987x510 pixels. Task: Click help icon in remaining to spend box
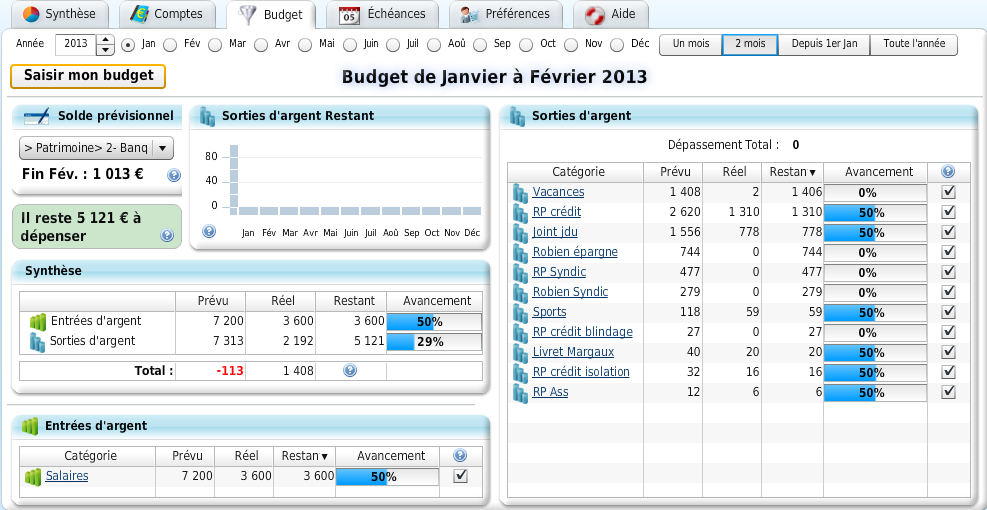pyautogui.click(x=167, y=236)
